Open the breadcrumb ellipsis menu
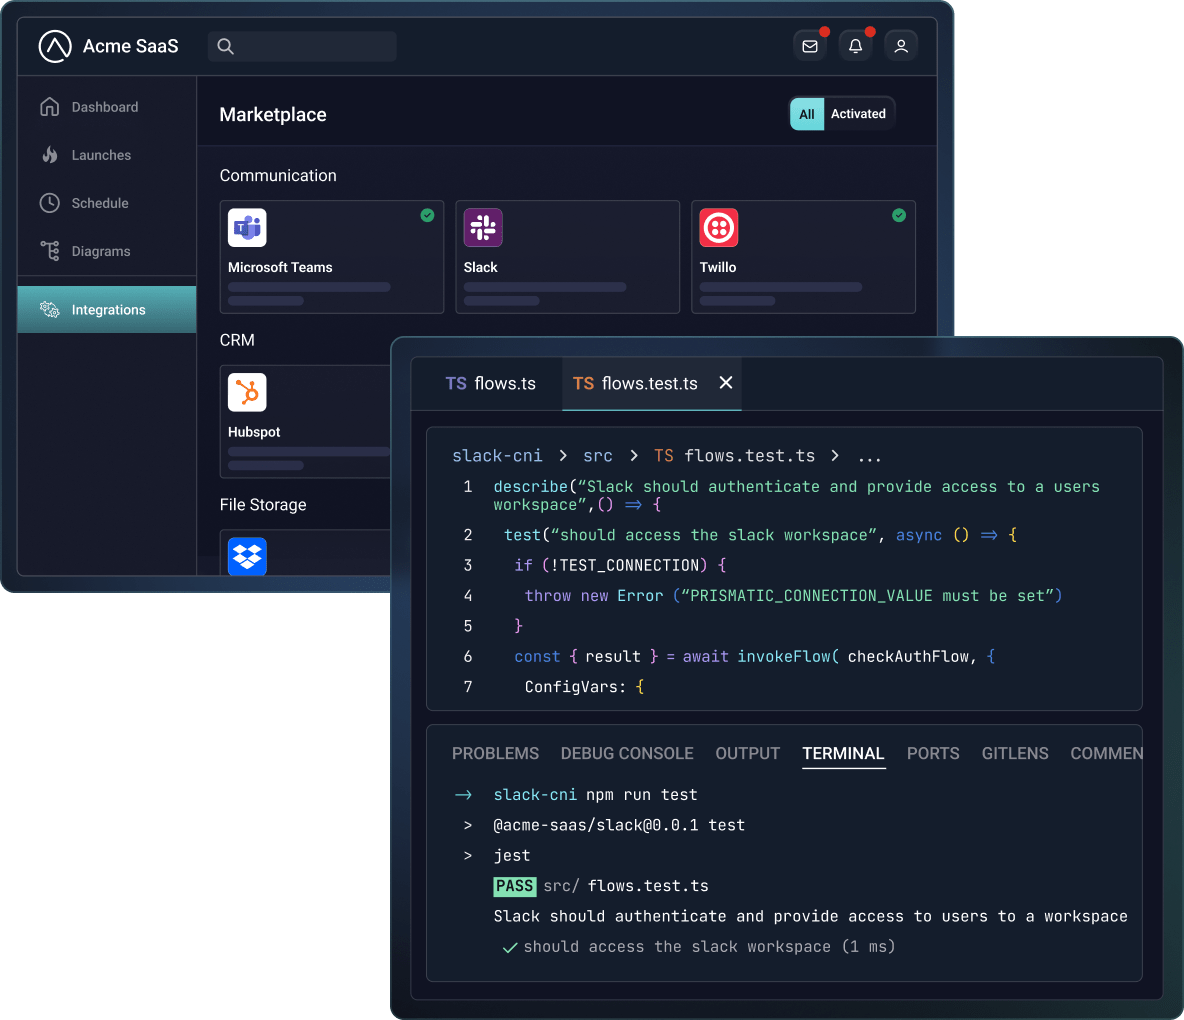This screenshot has height=1020, width=1184. tap(869, 458)
